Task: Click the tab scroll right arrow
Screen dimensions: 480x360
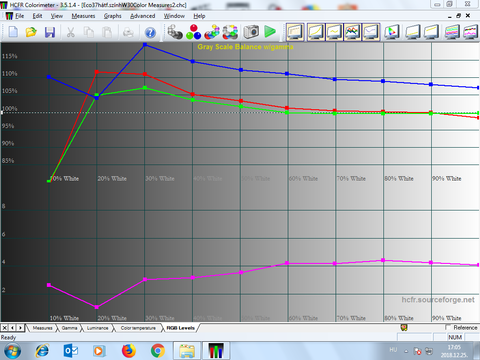Action: click(x=20, y=328)
